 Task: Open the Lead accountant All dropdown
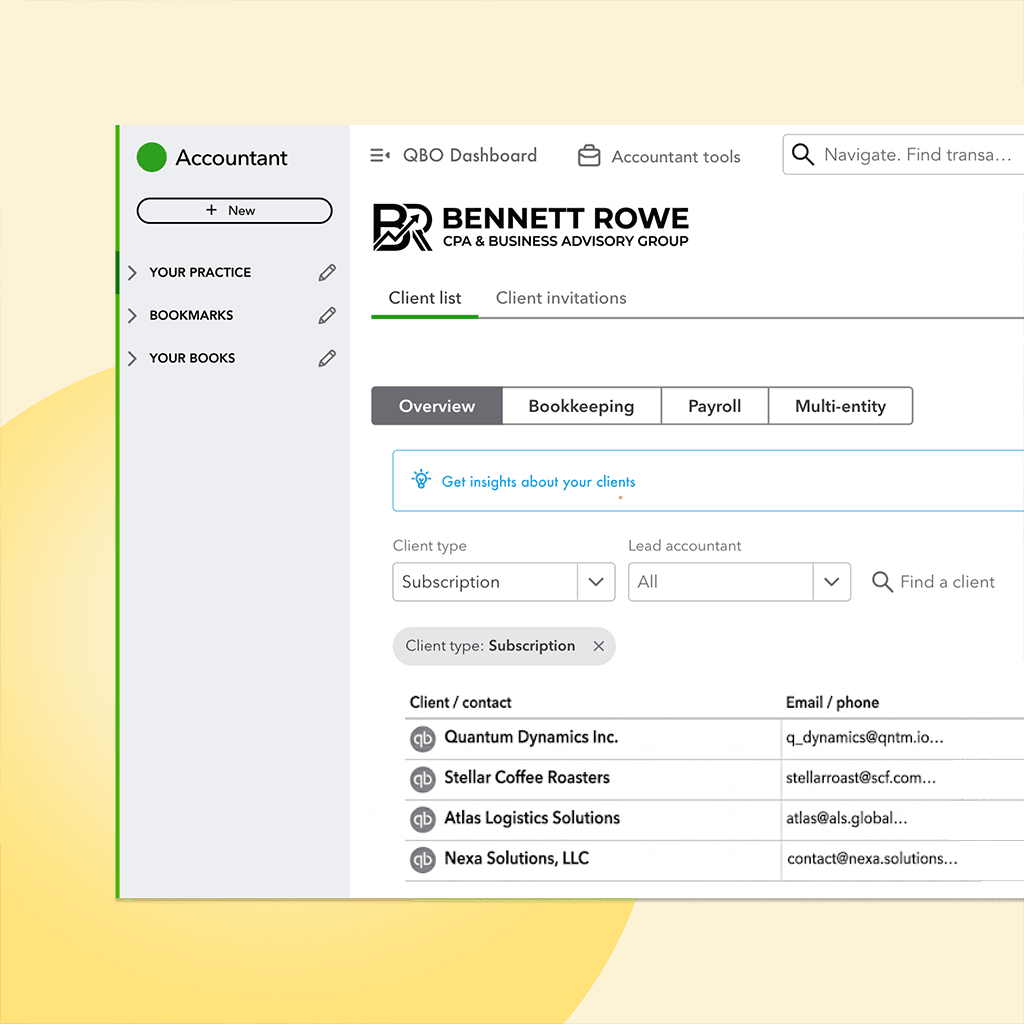[739, 582]
